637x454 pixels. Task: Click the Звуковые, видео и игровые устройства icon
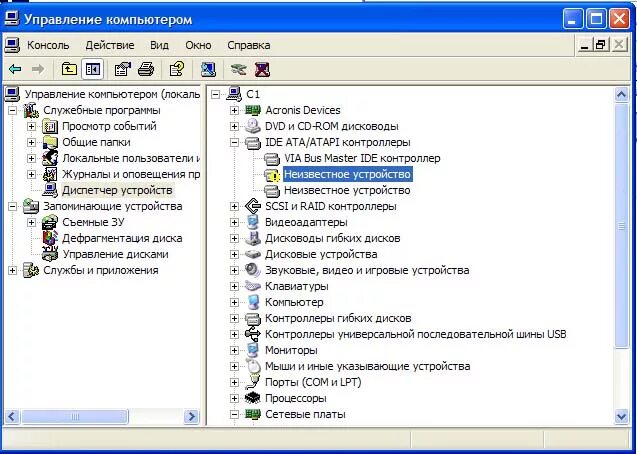(x=253, y=270)
